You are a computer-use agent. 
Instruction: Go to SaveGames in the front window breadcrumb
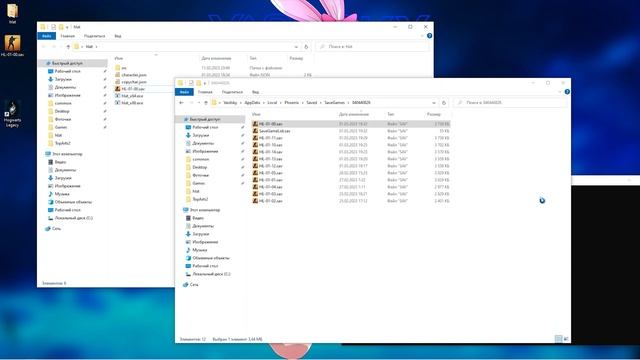pos(334,103)
